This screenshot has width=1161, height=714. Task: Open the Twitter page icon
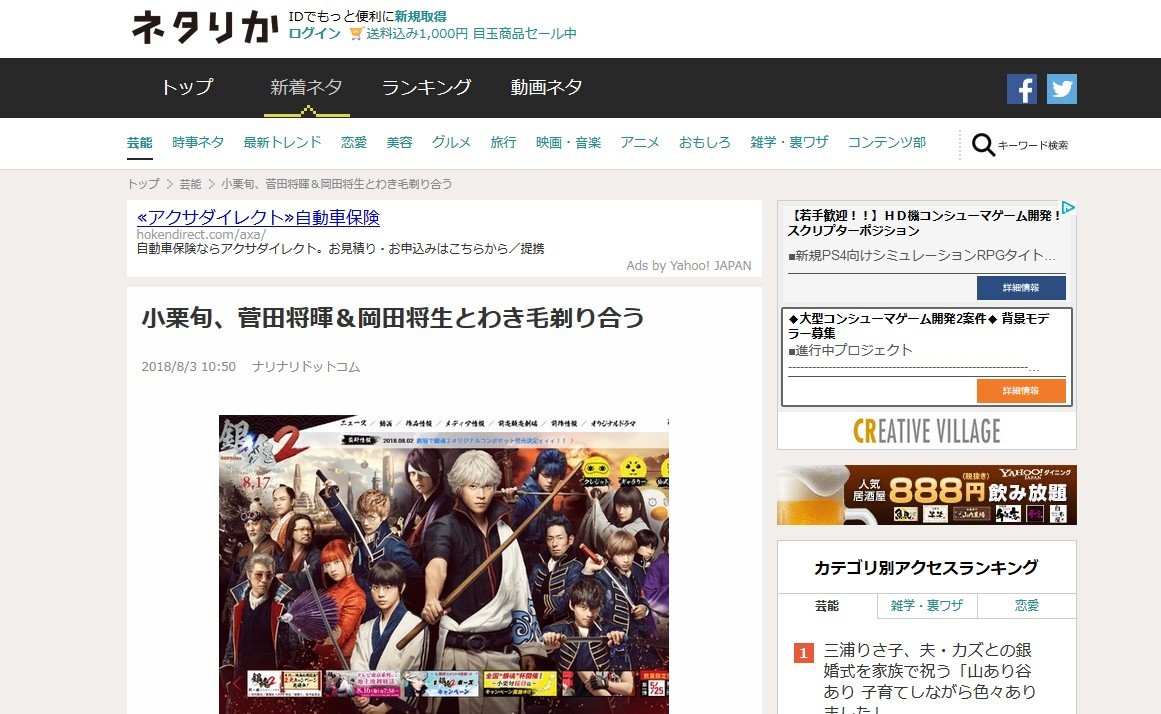pos(1061,89)
